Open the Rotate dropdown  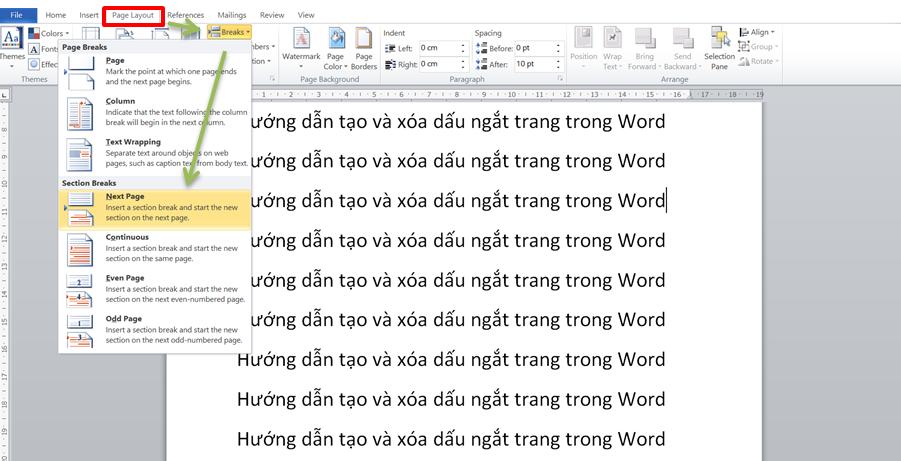tap(758, 62)
